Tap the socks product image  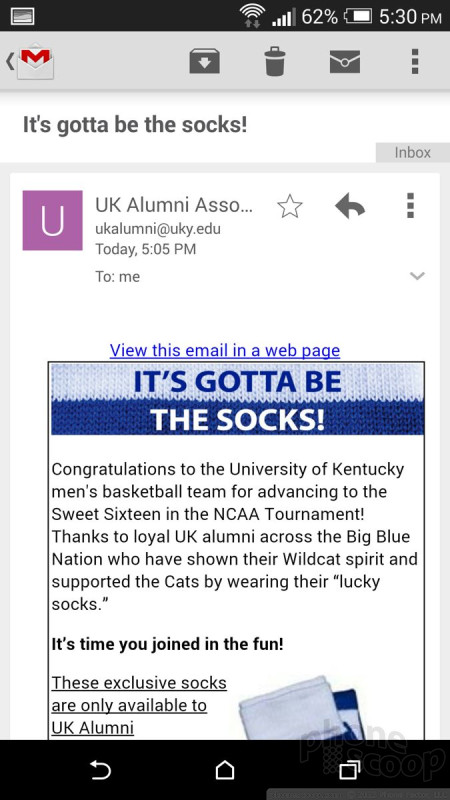click(306, 707)
